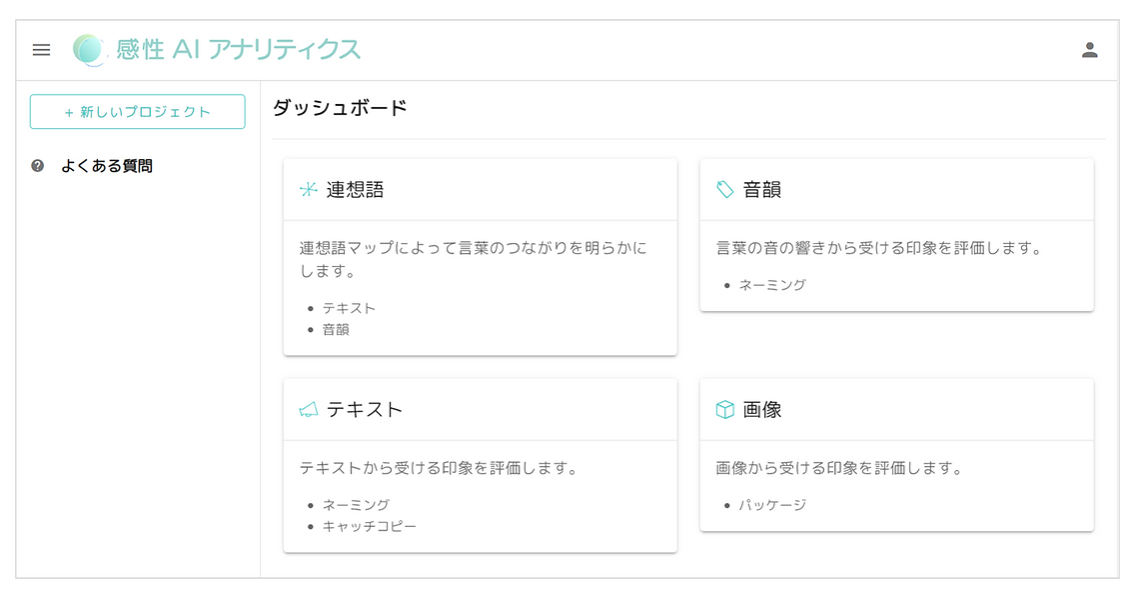Open the hamburger navigation menu

[x=41, y=50]
